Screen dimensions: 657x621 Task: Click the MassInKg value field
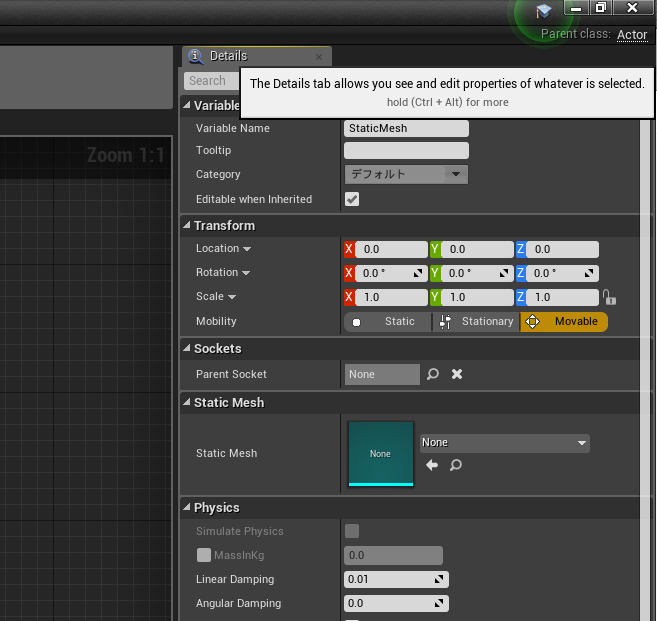(393, 556)
